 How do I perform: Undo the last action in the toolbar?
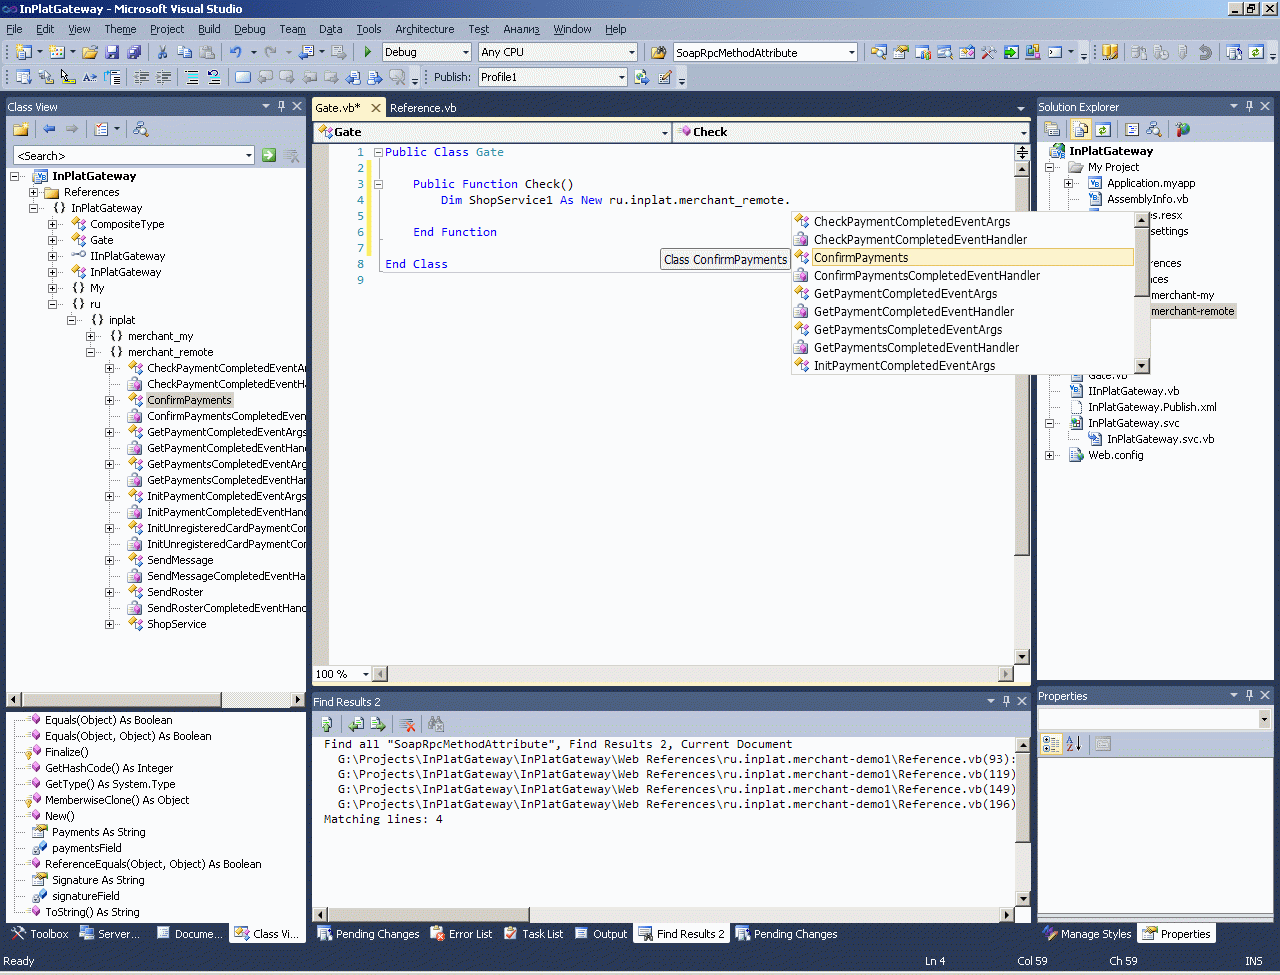coord(235,52)
